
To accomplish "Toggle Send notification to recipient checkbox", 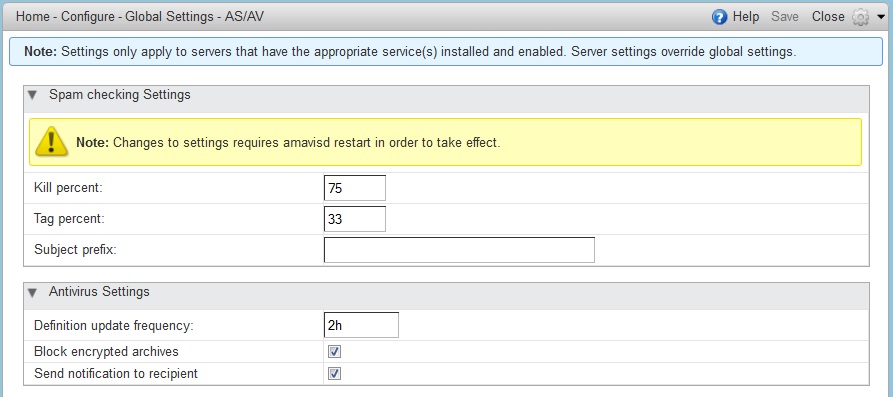I will click(x=334, y=374).
